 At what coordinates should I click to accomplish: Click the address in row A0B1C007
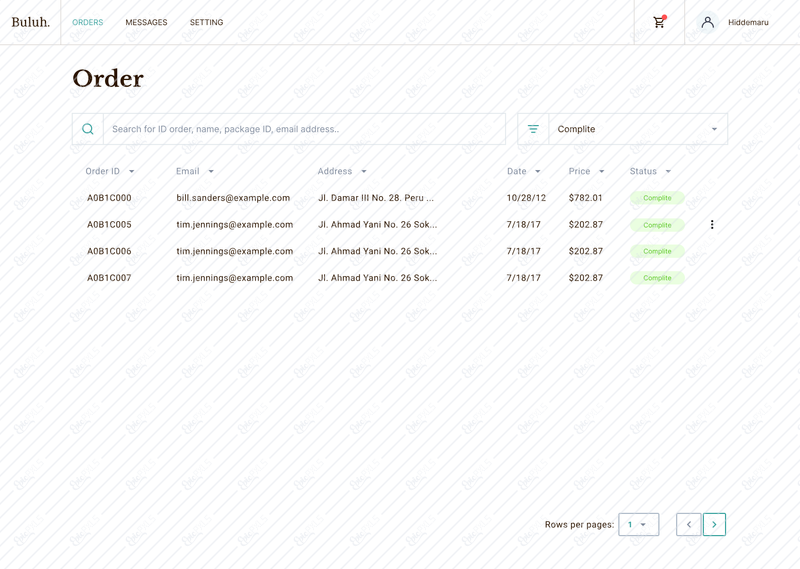click(378, 278)
